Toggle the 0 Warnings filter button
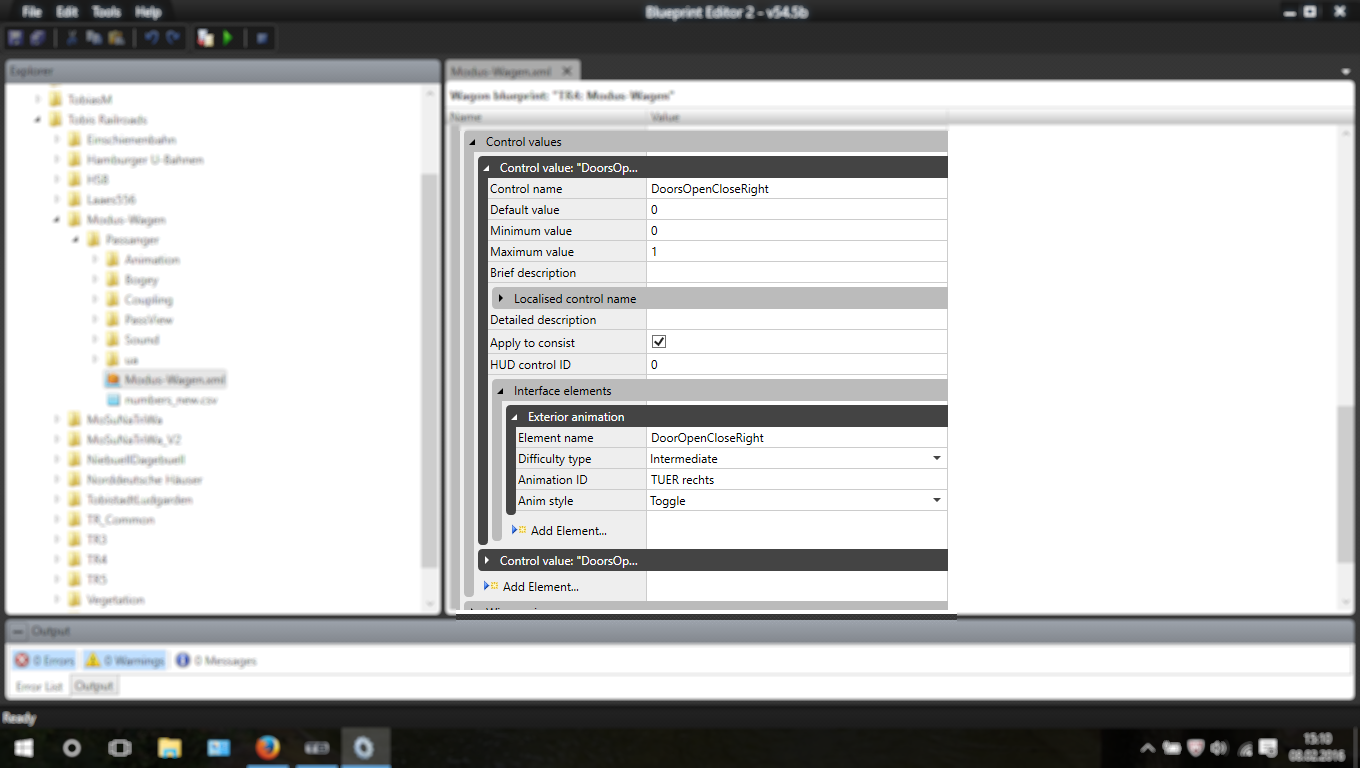Image resolution: width=1360 pixels, height=768 pixels. 124,661
